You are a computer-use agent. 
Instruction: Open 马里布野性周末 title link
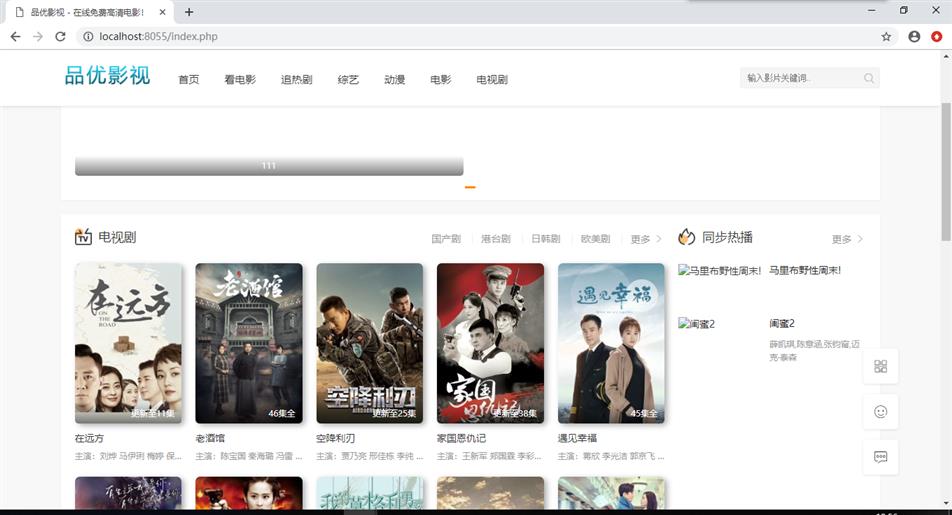pos(805,270)
